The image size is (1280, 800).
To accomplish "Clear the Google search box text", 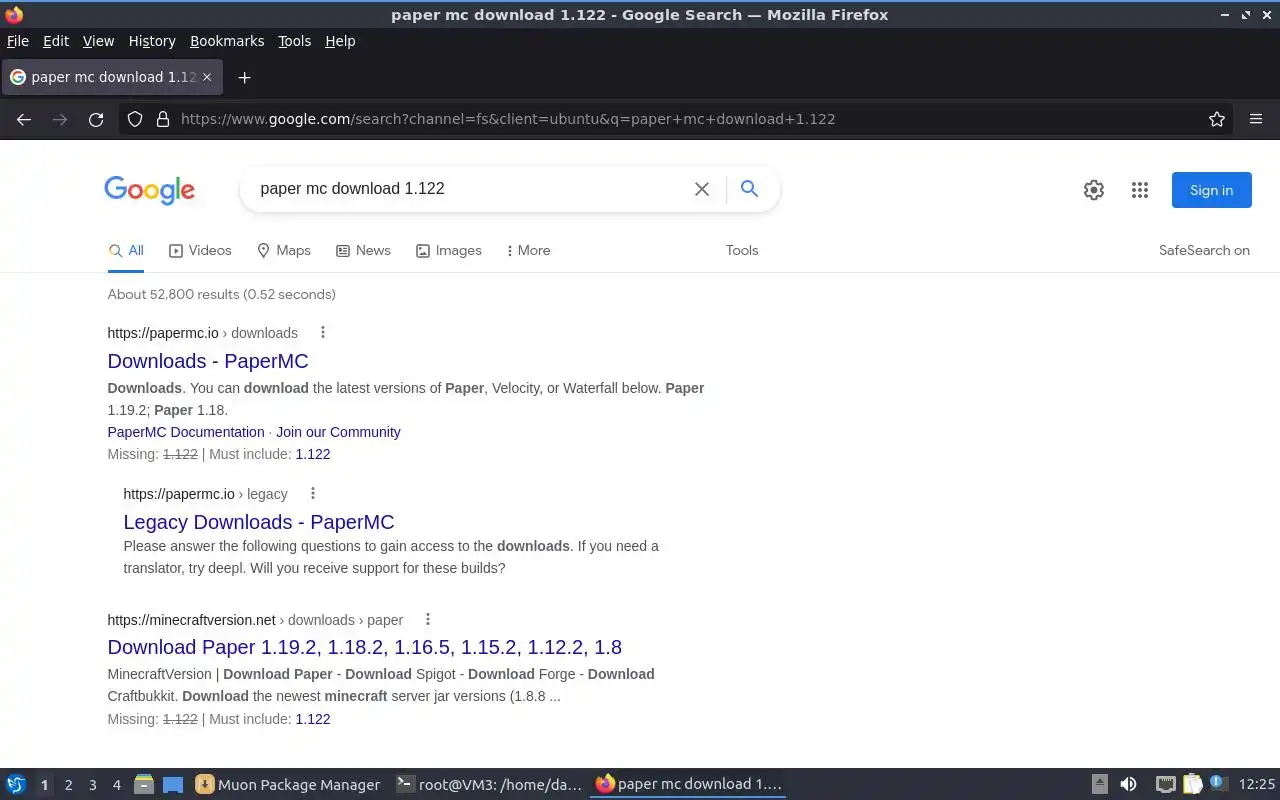I will tap(702, 189).
